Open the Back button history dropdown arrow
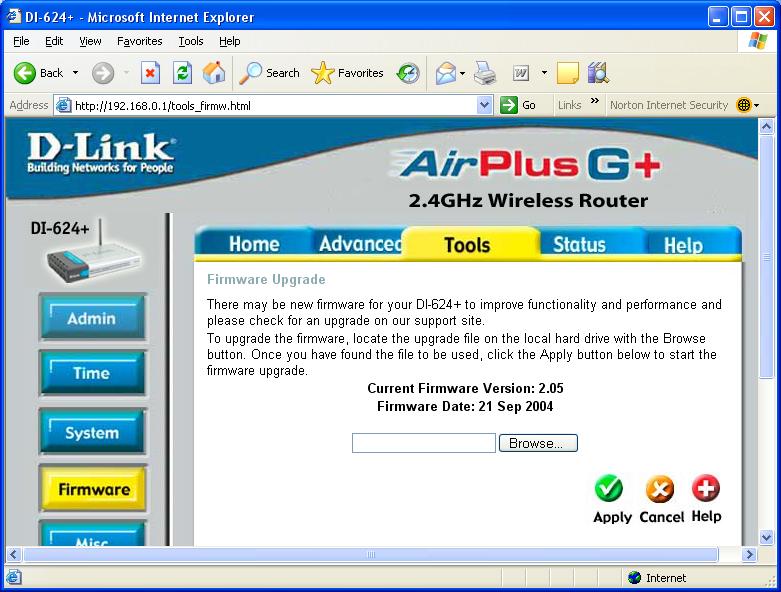781x592 pixels. pyautogui.click(x=75, y=73)
